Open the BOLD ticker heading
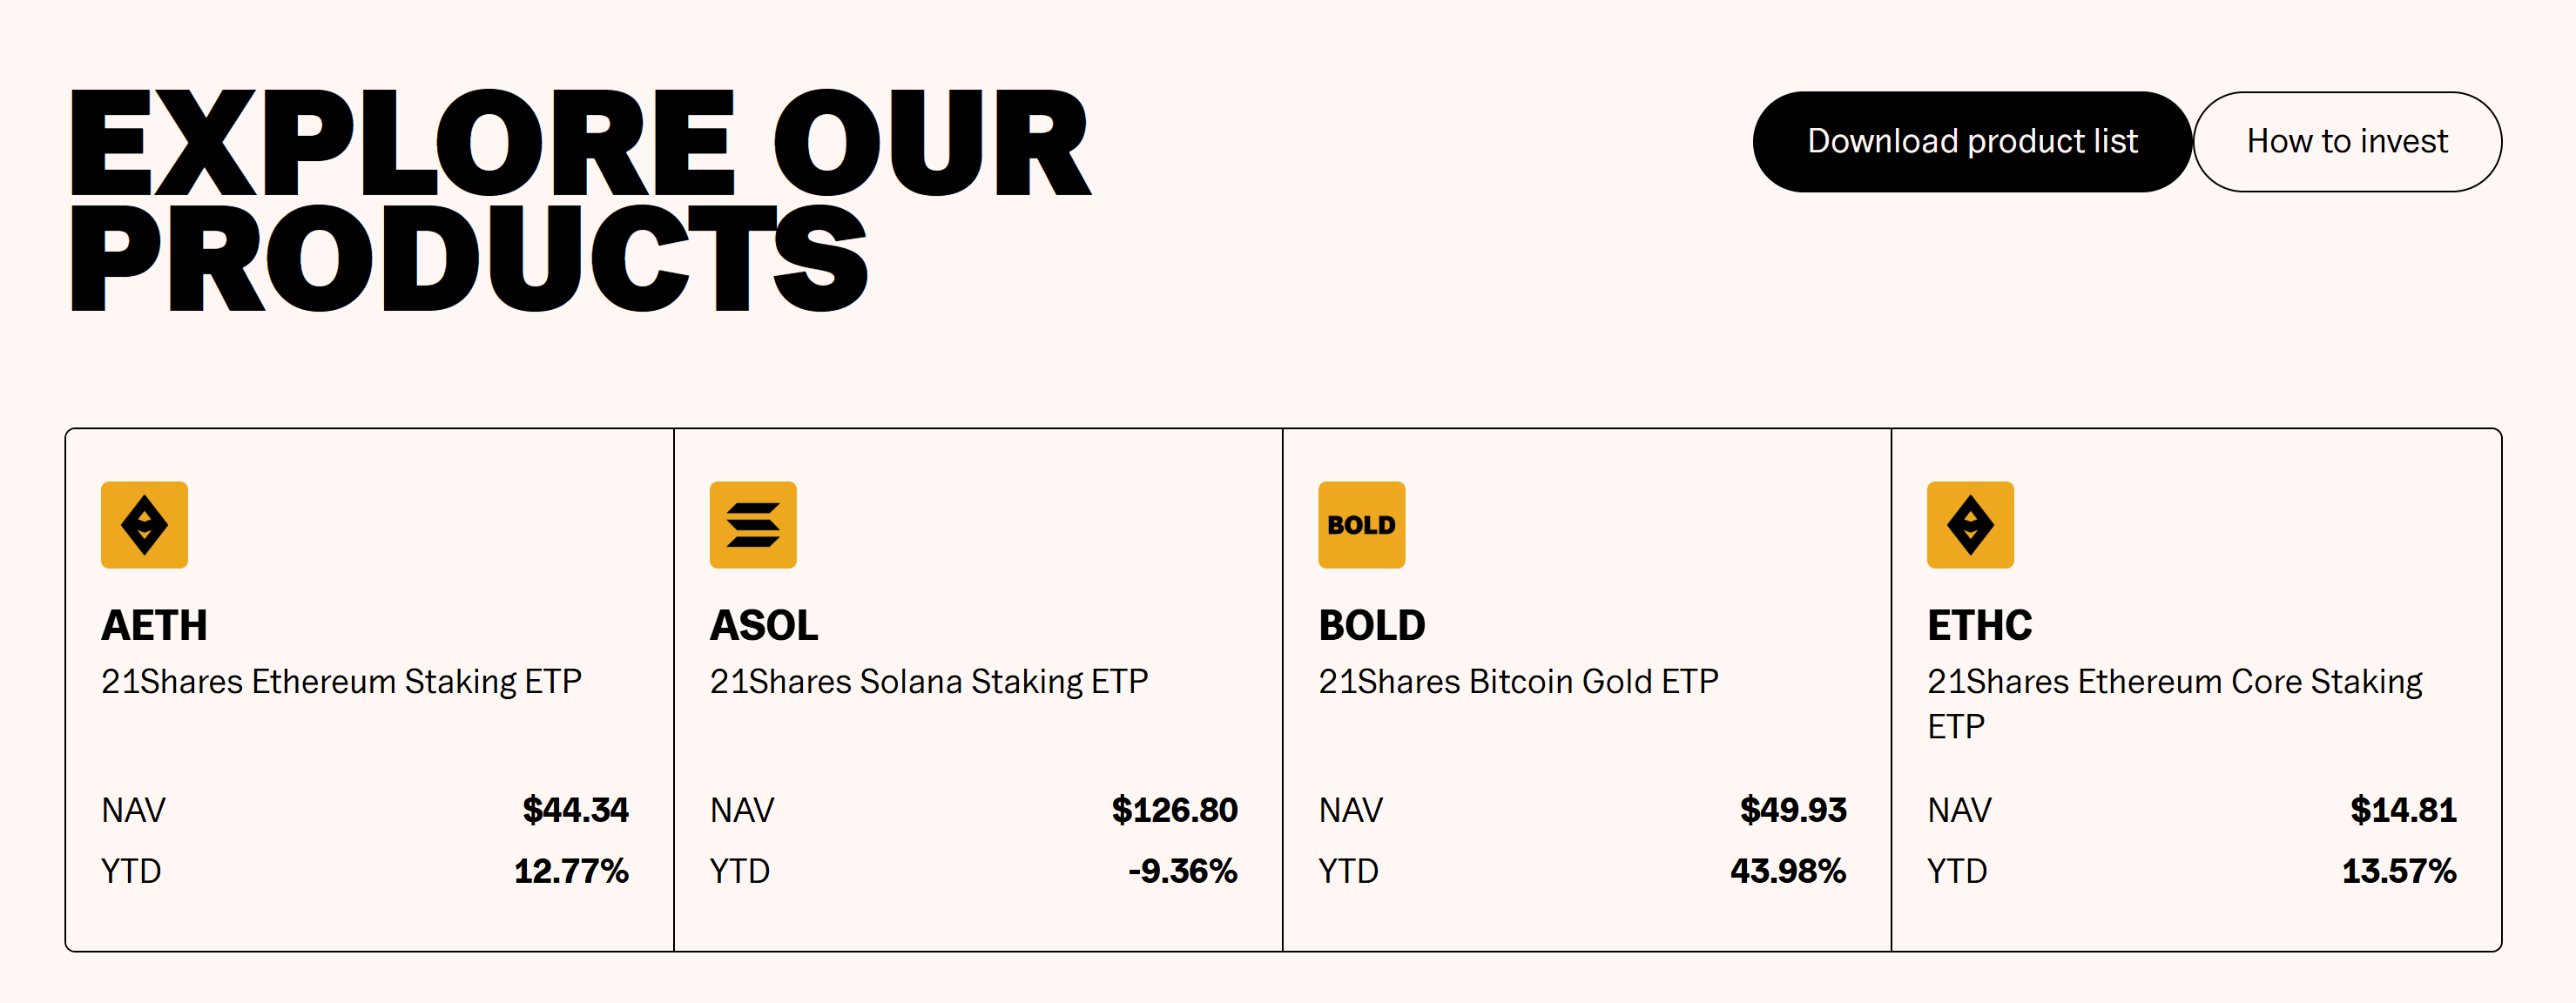This screenshot has width=2576, height=1003. pyautogui.click(x=1372, y=626)
